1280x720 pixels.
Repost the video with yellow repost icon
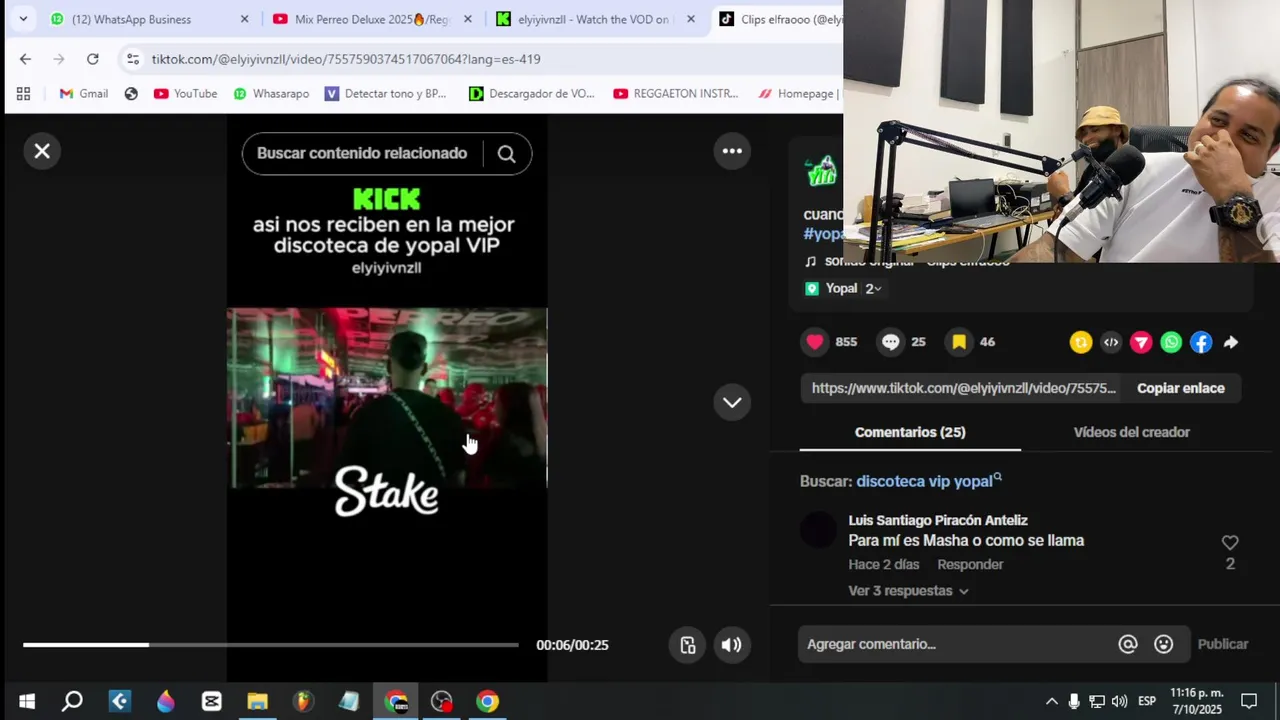[x=1081, y=342]
